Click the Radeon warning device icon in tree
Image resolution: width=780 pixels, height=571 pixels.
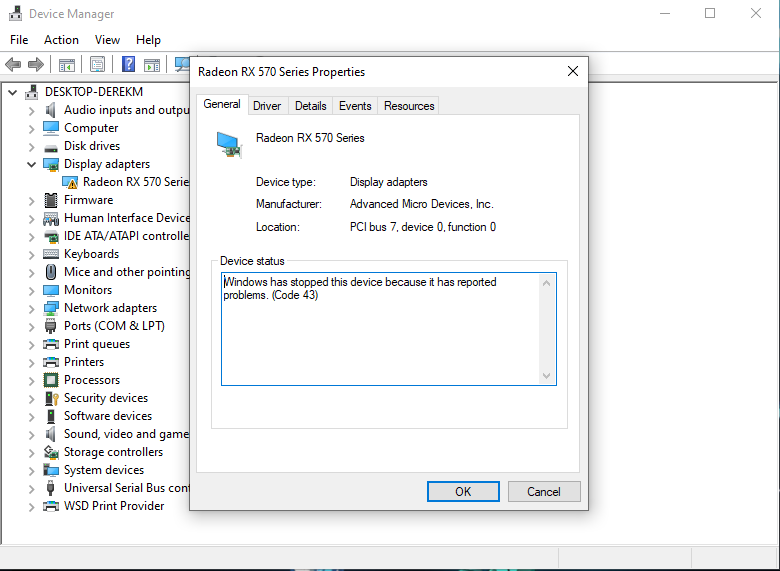70,183
